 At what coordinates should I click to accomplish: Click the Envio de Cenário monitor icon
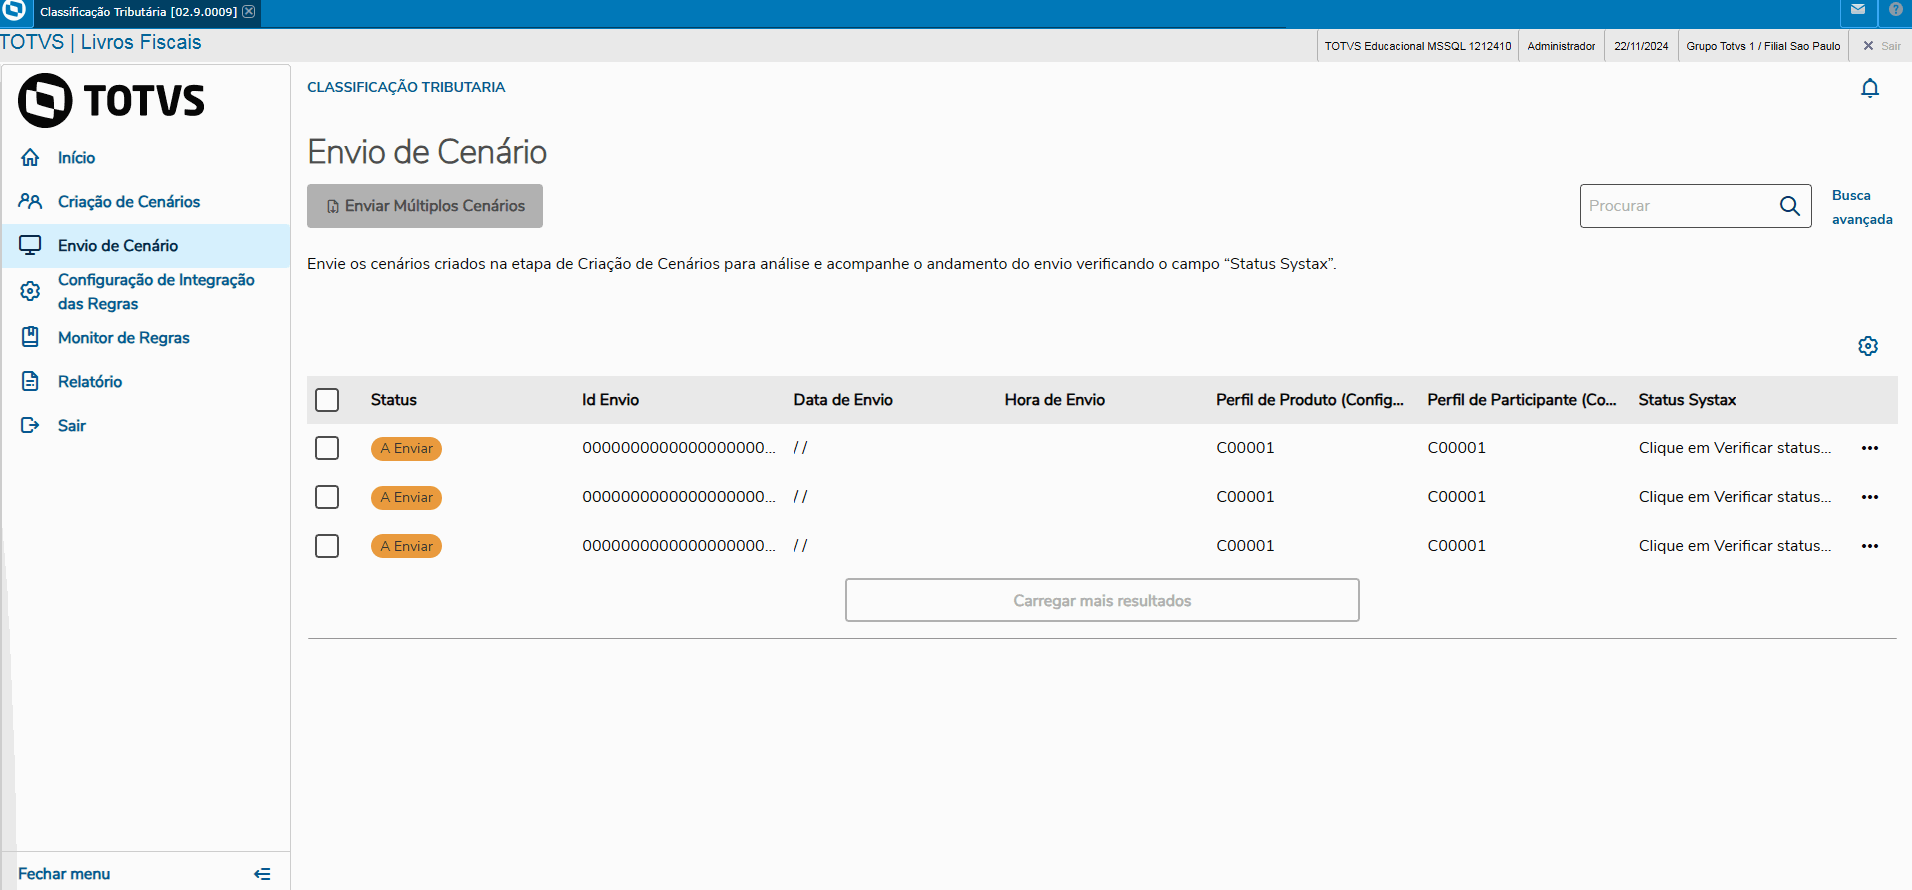tap(31, 246)
